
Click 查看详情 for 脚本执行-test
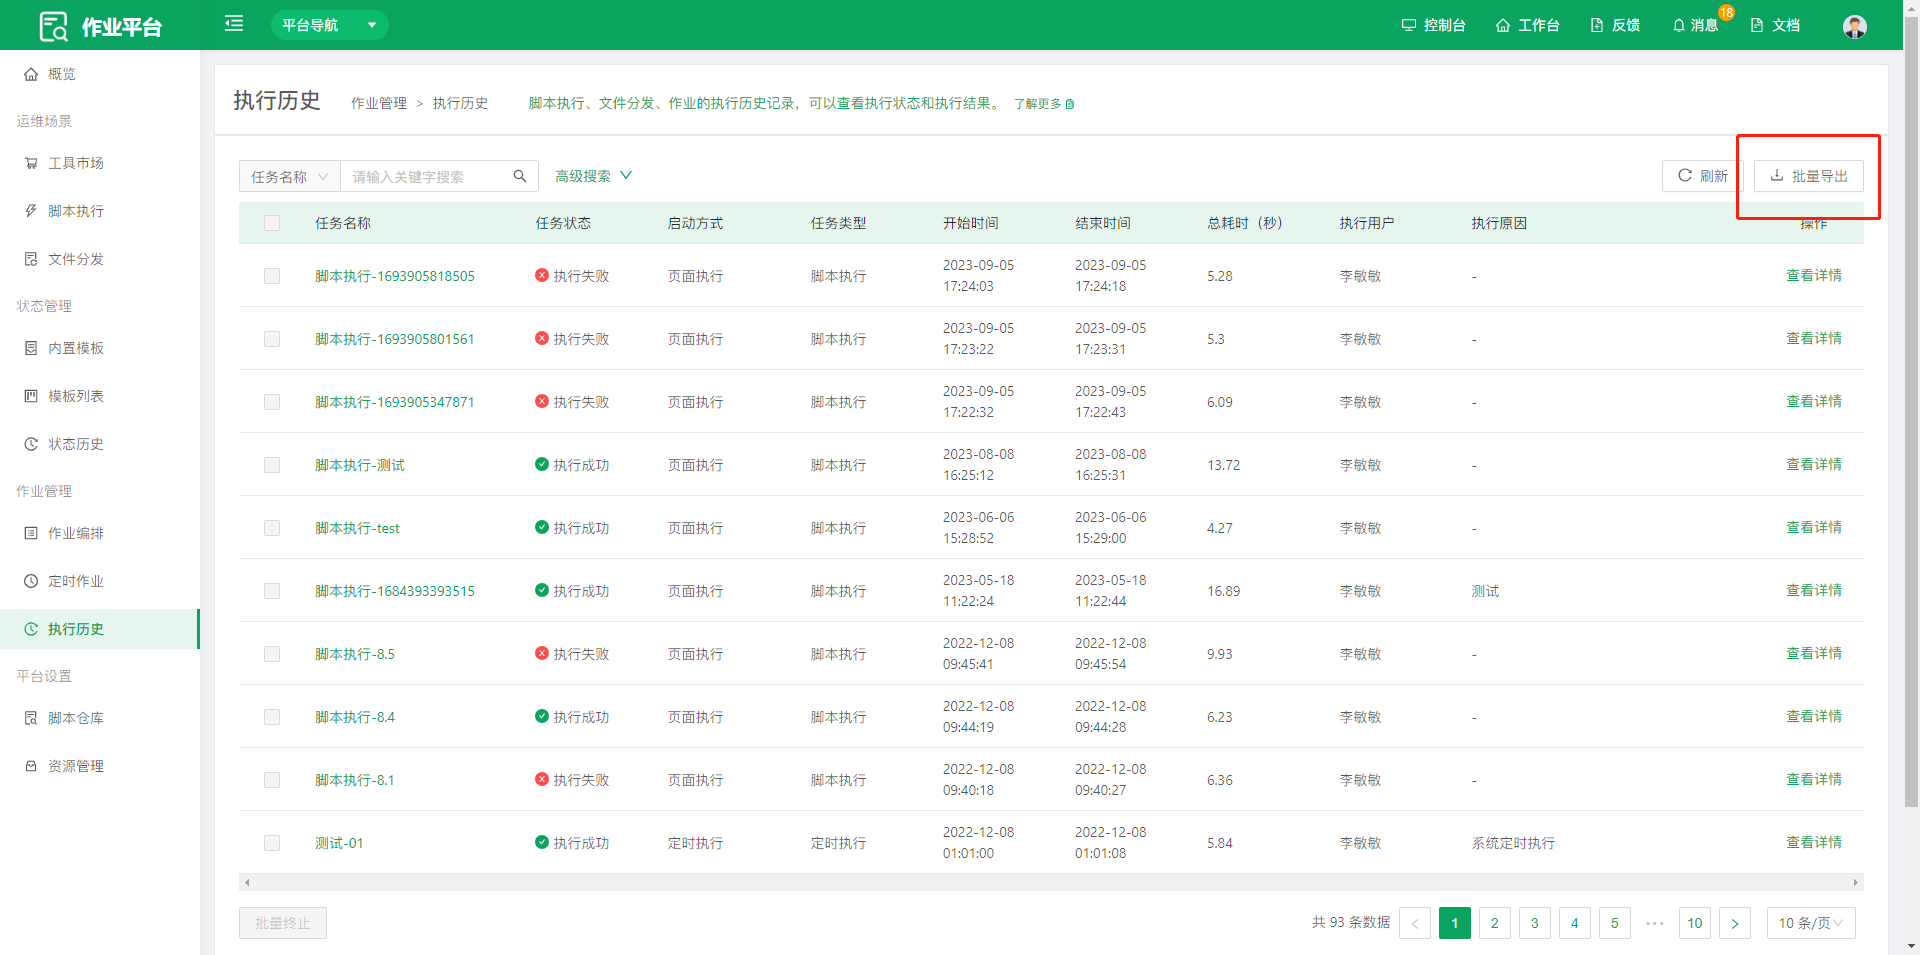(x=1814, y=527)
